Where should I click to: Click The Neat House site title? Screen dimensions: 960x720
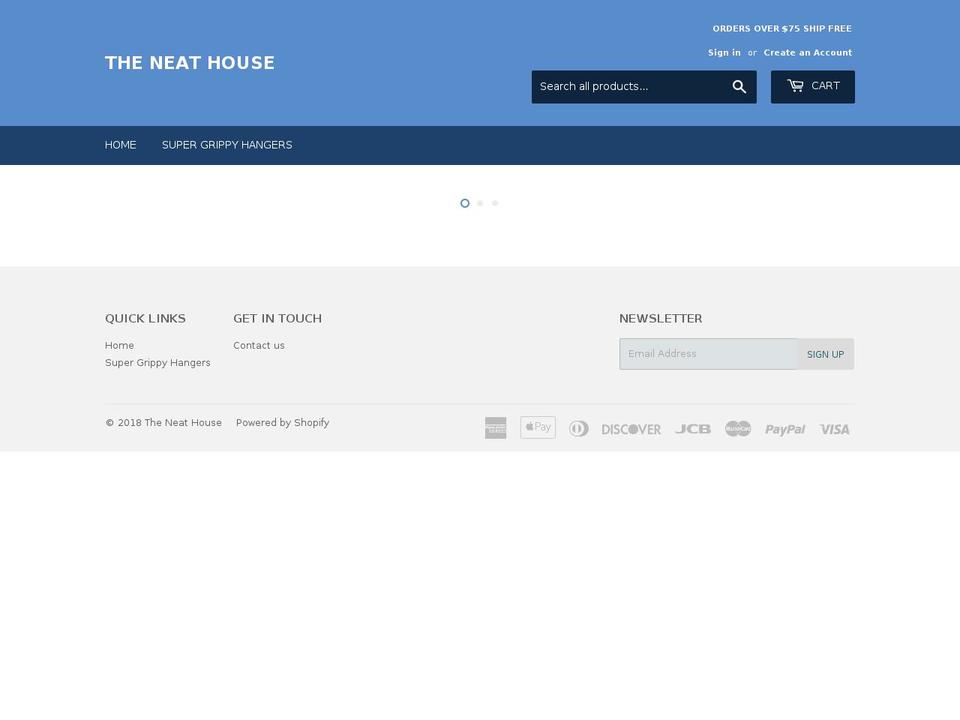(190, 63)
